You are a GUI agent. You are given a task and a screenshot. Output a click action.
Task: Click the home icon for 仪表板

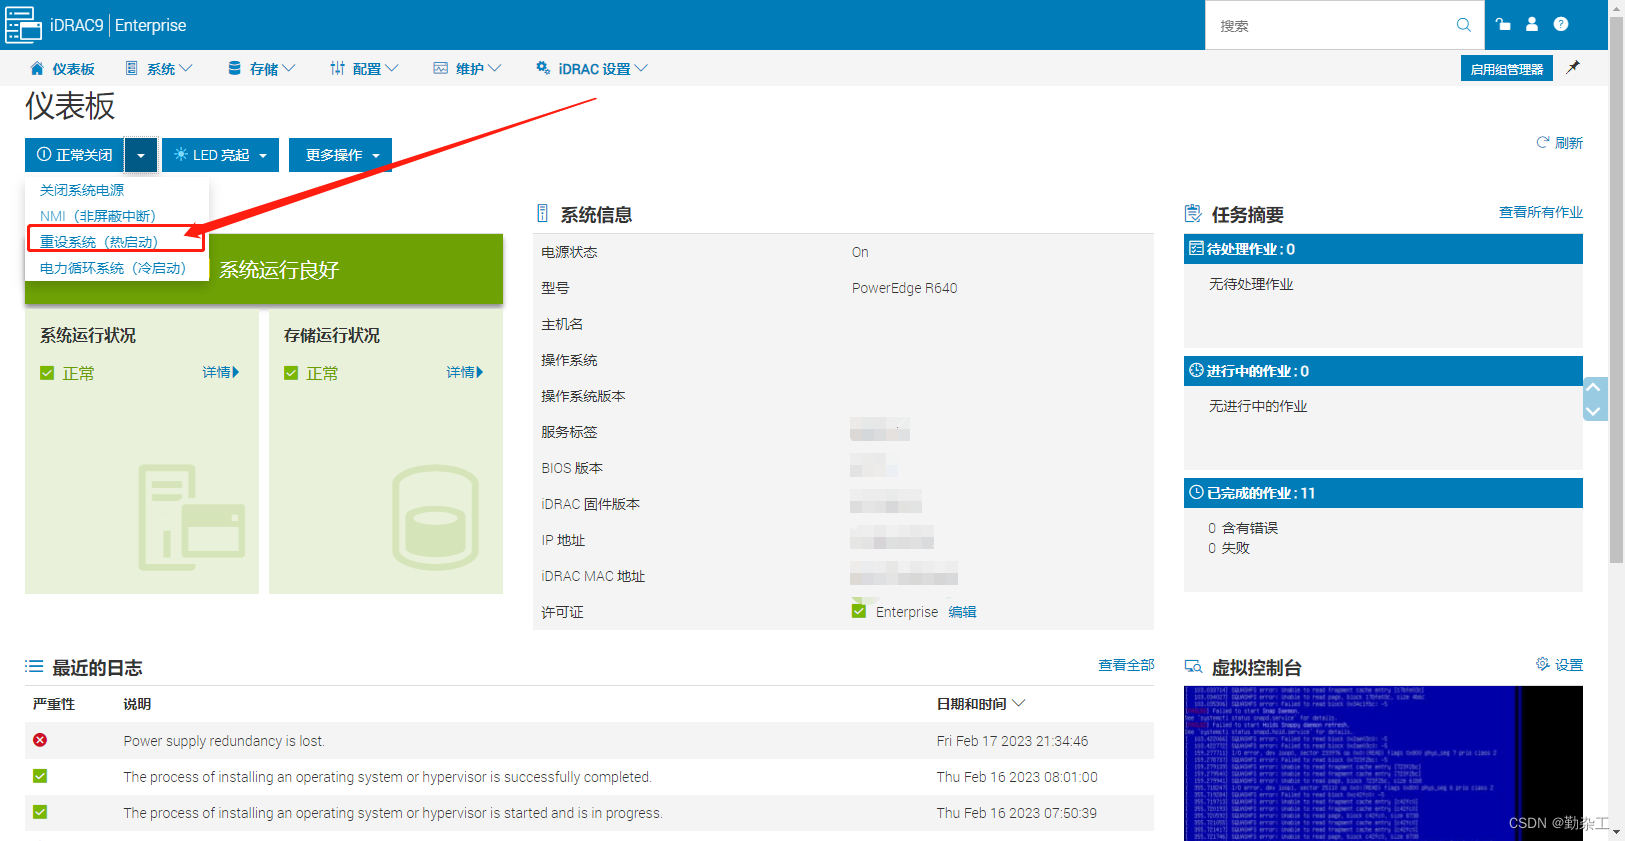click(37, 68)
